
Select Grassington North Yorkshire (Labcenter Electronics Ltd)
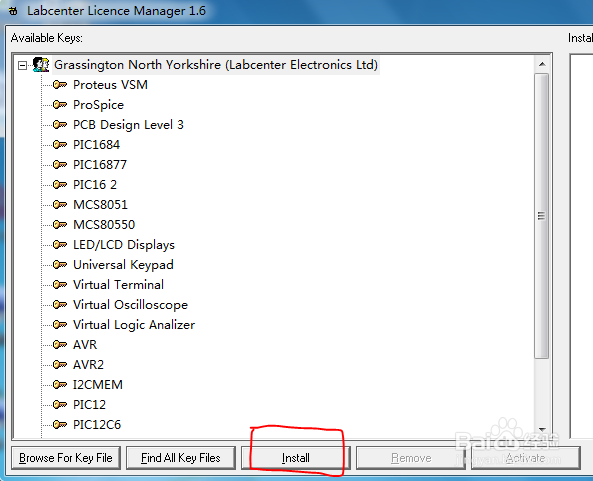click(x=216, y=65)
